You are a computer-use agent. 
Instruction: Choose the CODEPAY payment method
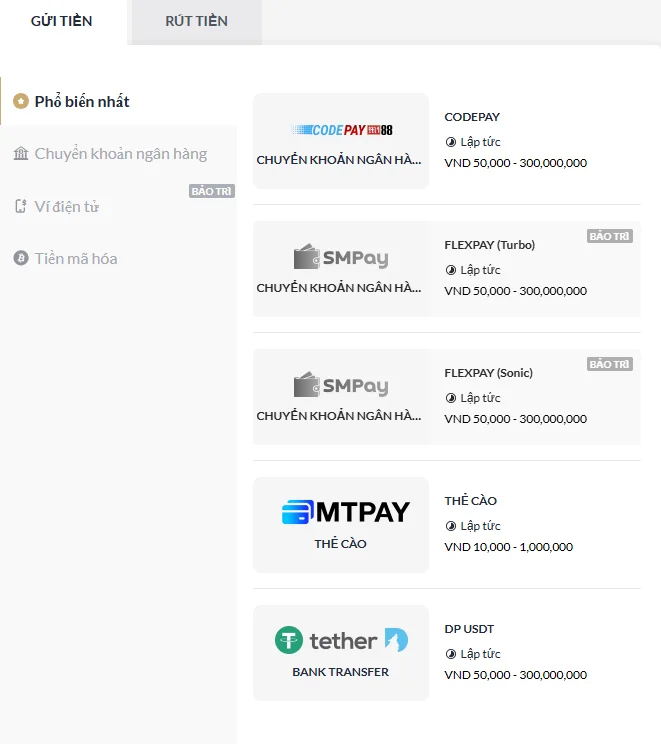472,117
